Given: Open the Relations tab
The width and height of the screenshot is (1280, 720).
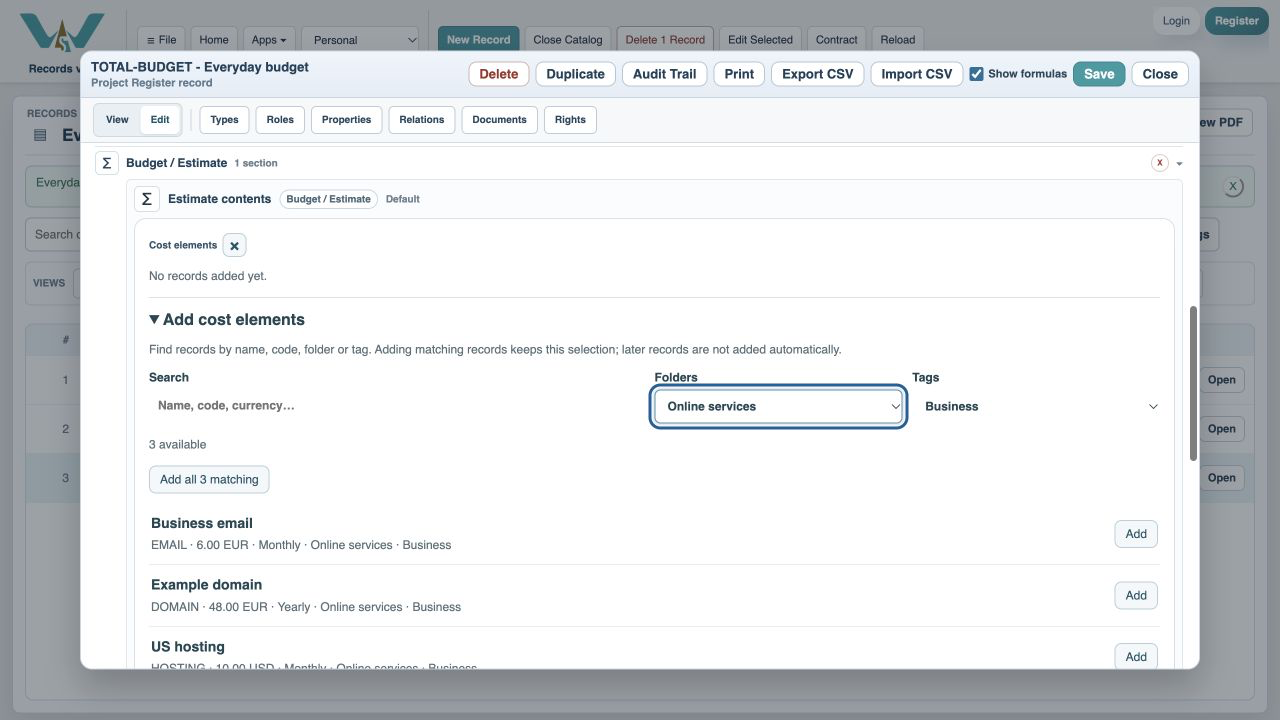Looking at the screenshot, I should pyautogui.click(x=422, y=120).
